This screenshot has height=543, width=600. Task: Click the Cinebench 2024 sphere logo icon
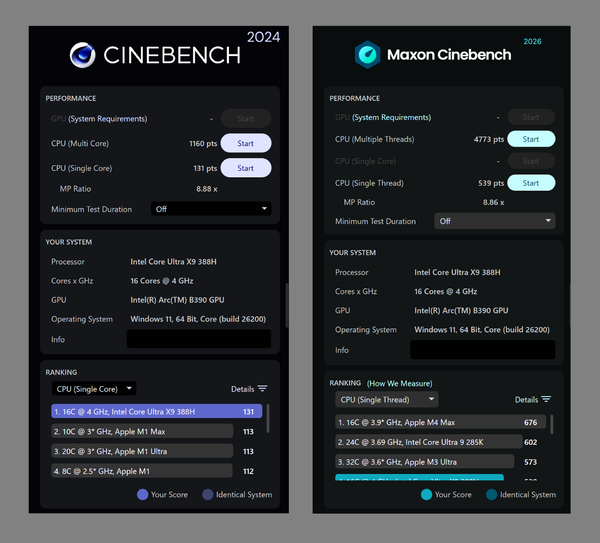pos(82,55)
